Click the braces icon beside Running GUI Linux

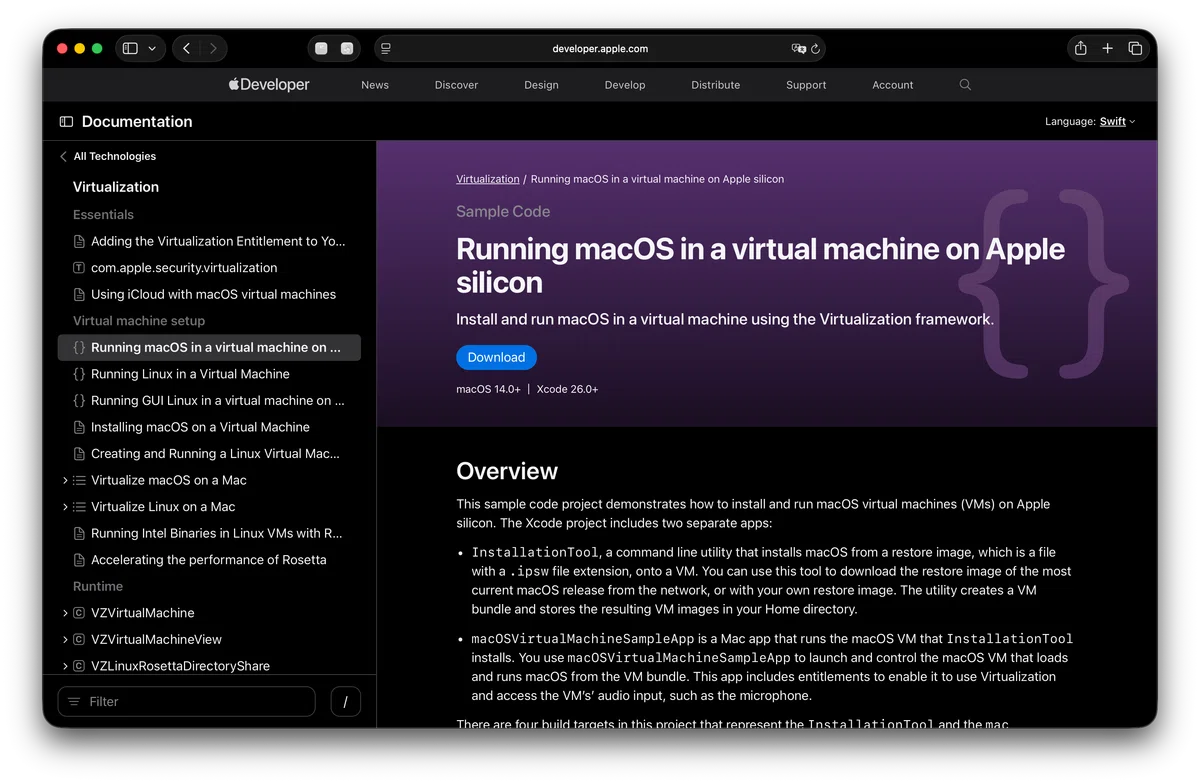79,400
